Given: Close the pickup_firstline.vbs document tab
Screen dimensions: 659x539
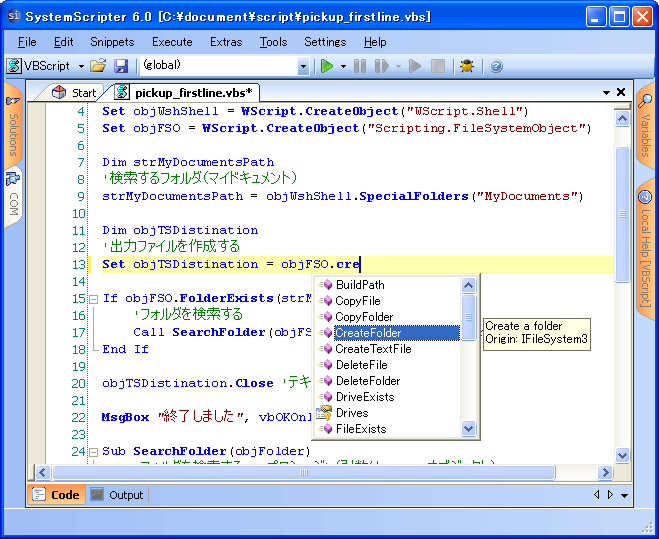Looking at the screenshot, I should (623, 92).
